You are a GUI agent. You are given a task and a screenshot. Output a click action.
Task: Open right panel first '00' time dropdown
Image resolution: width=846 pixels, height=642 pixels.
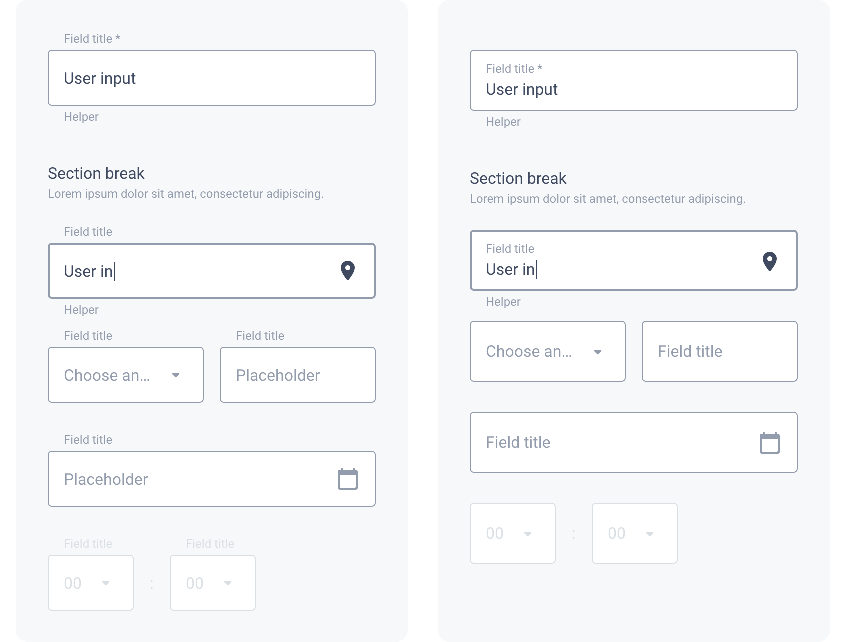pyautogui.click(x=513, y=533)
